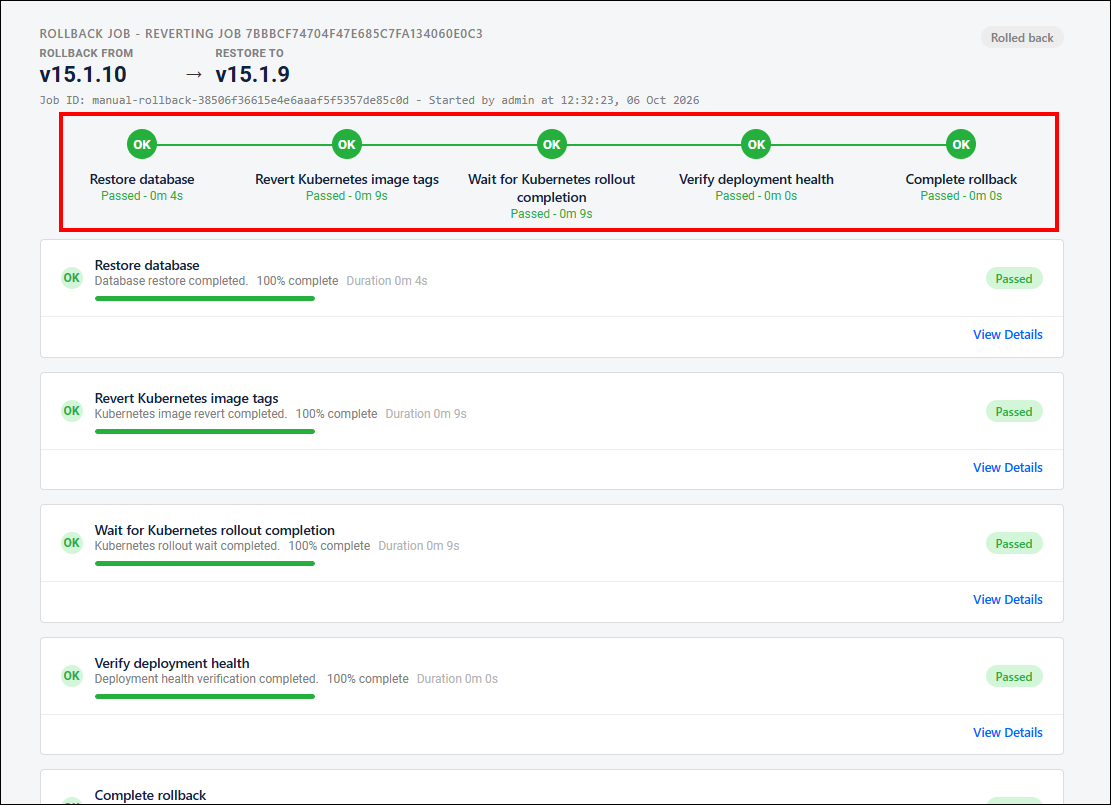Click the progress bar under Kubernetes image revert completed

[x=205, y=432]
